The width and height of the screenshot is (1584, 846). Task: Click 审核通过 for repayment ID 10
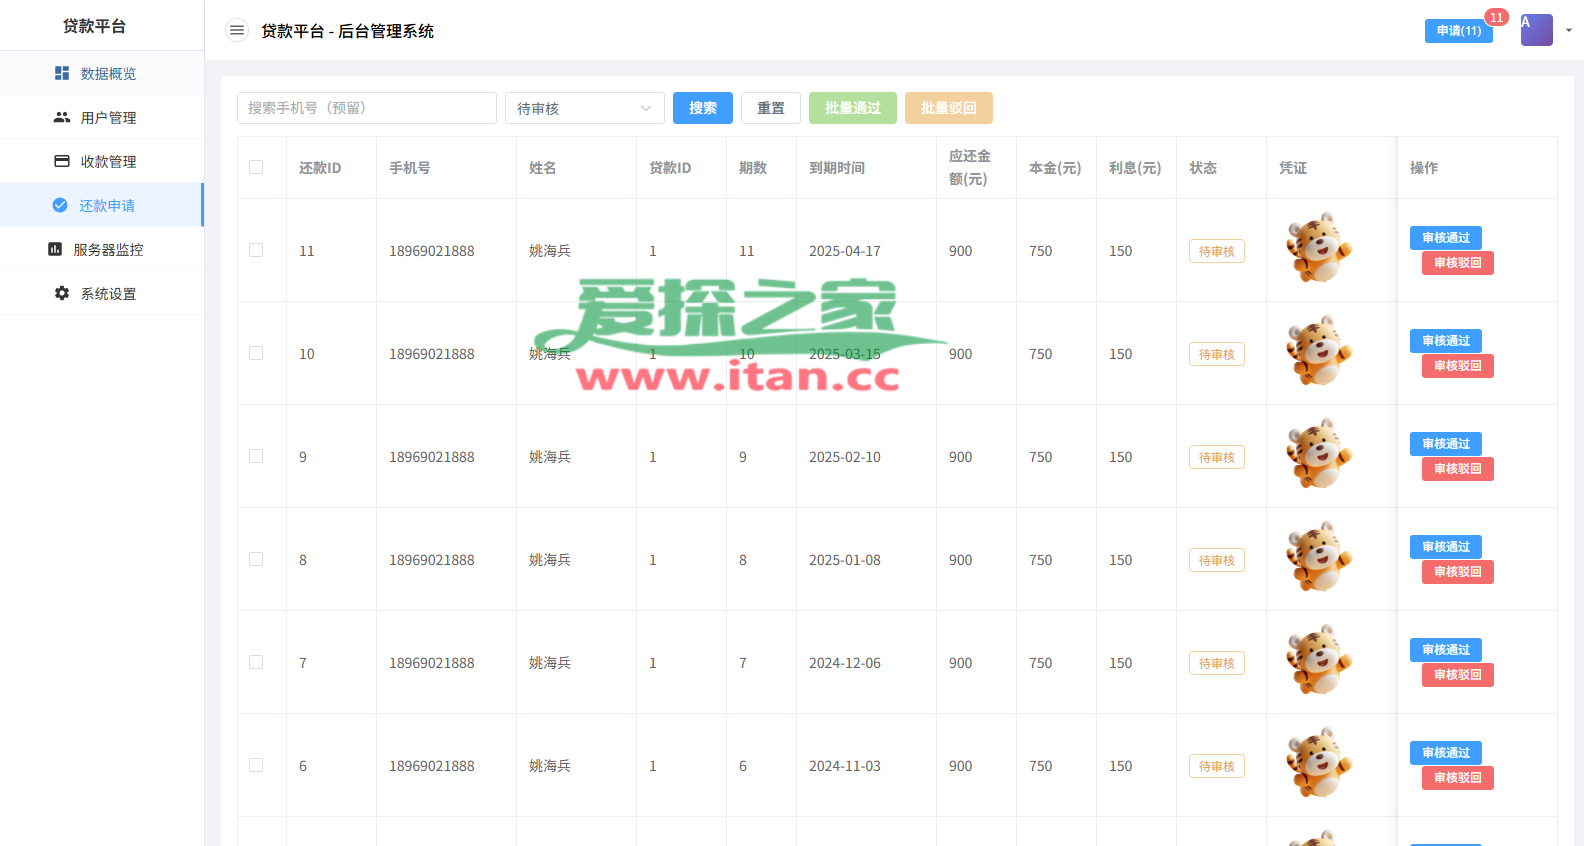pos(1445,341)
